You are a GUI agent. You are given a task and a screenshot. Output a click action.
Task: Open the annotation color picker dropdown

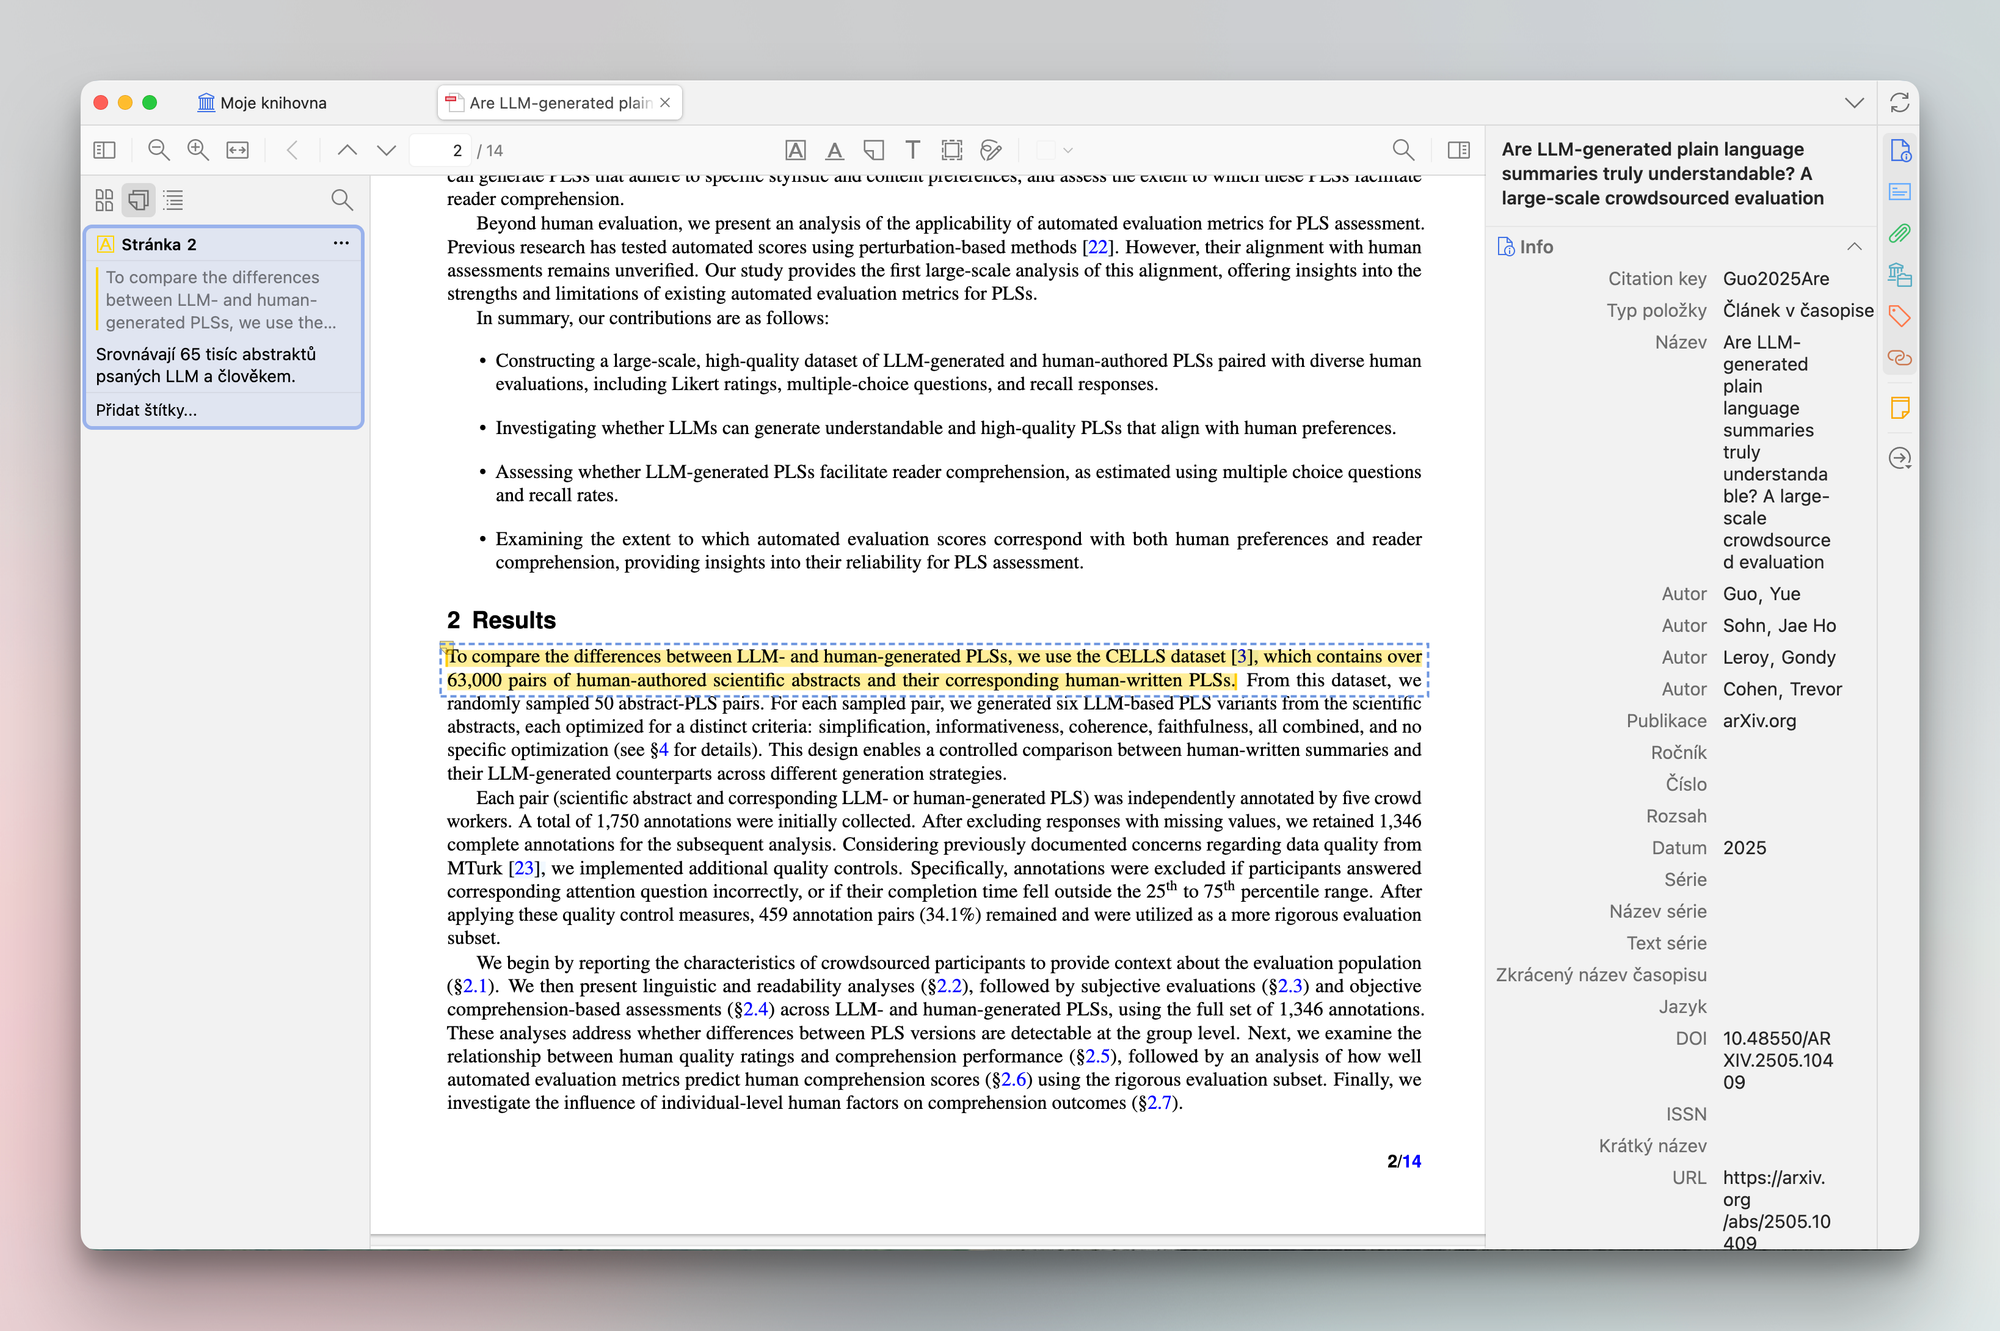coord(1056,150)
